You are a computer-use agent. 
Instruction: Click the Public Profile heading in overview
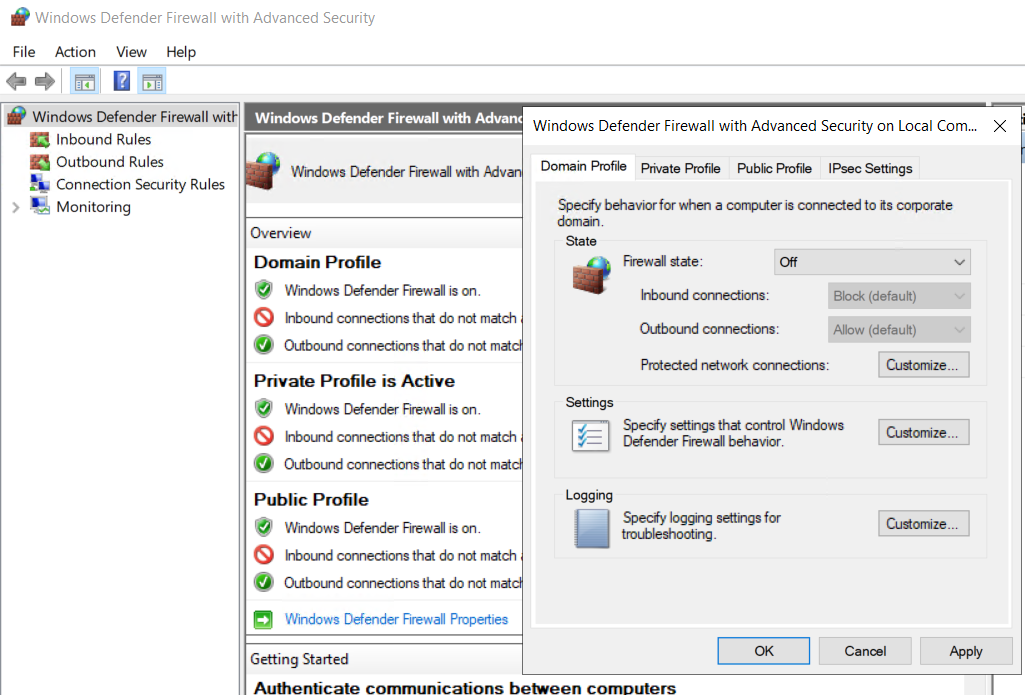point(311,500)
